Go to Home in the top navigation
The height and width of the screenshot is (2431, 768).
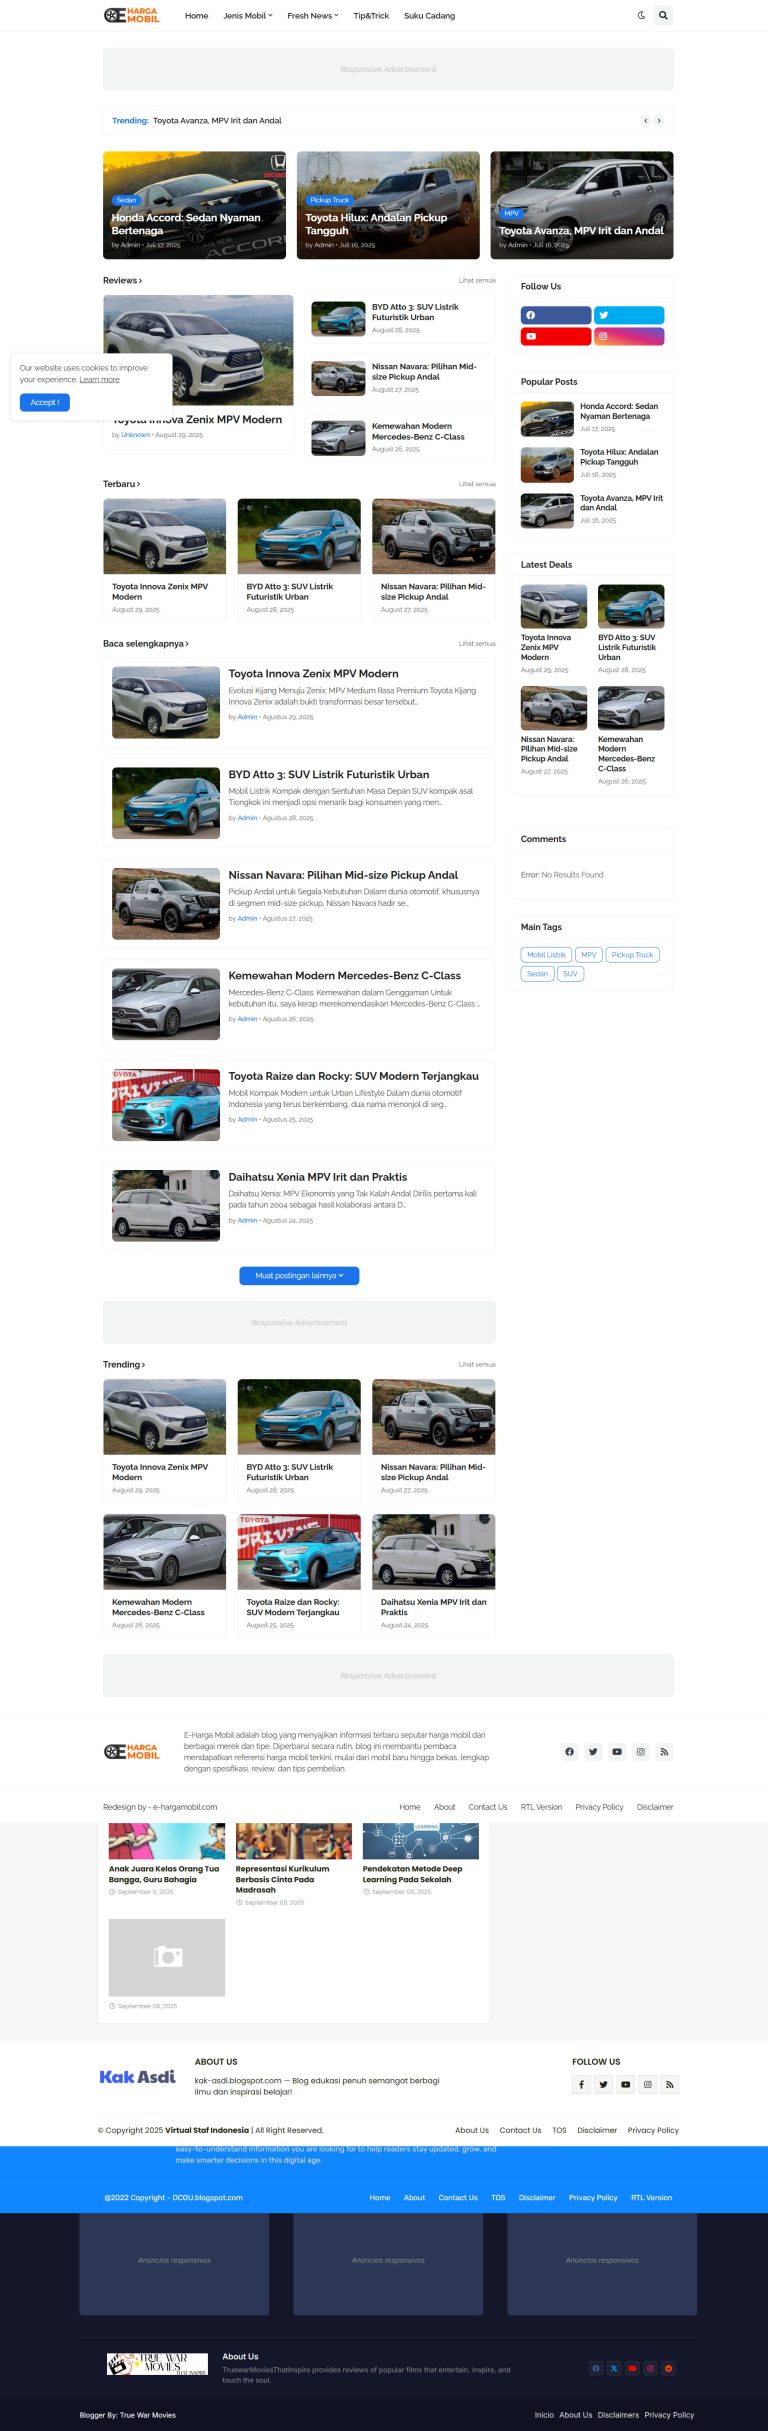(197, 16)
